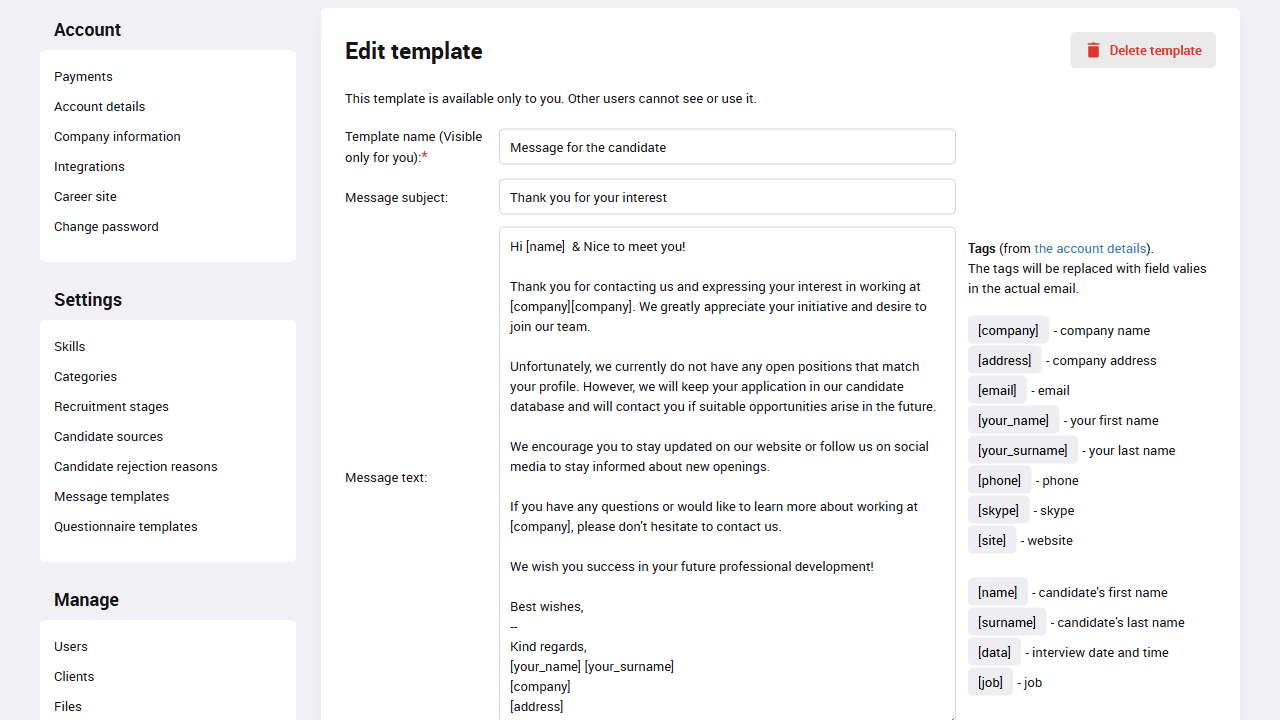The width and height of the screenshot is (1280, 720).
Task: Go to Company information page
Action: pos(117,136)
